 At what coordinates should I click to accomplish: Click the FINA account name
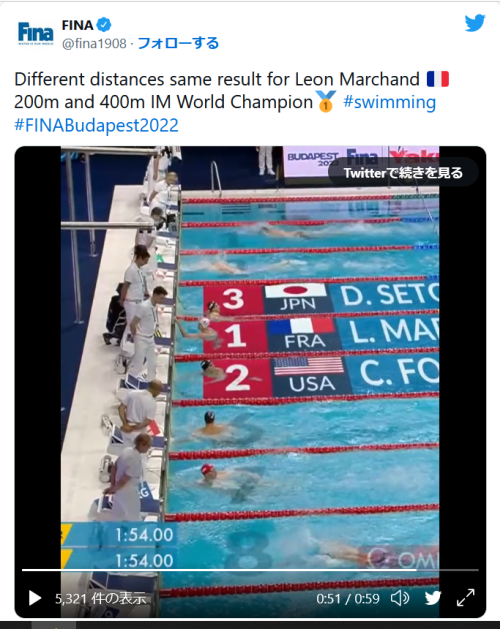click(77, 25)
